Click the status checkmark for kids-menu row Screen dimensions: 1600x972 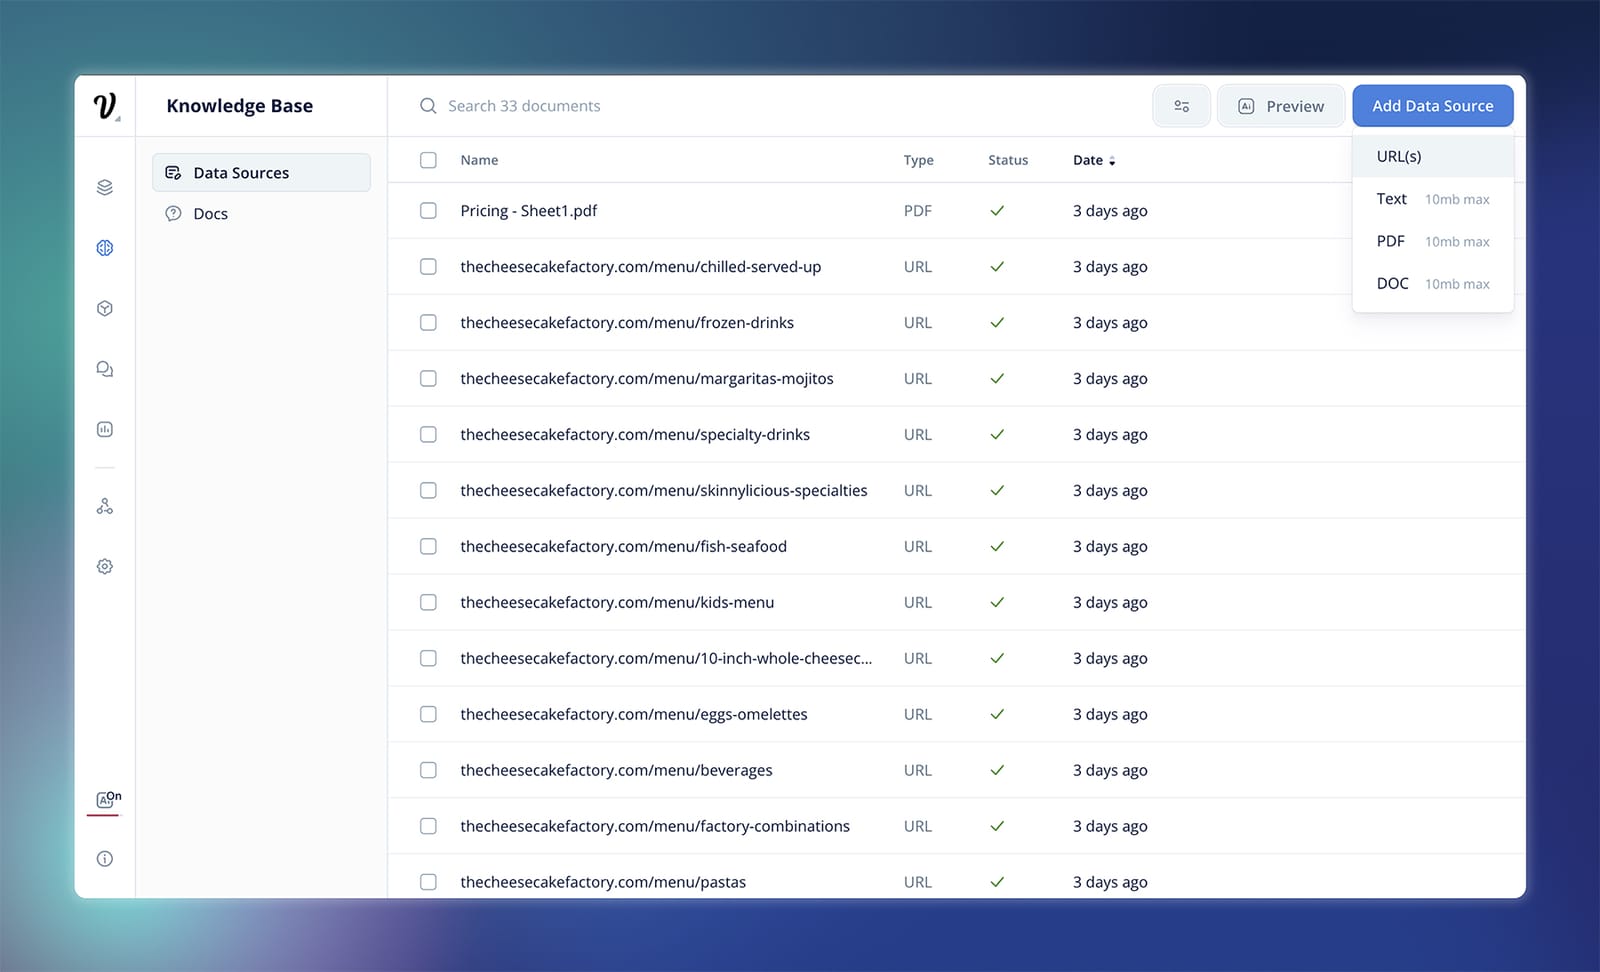click(x=997, y=602)
